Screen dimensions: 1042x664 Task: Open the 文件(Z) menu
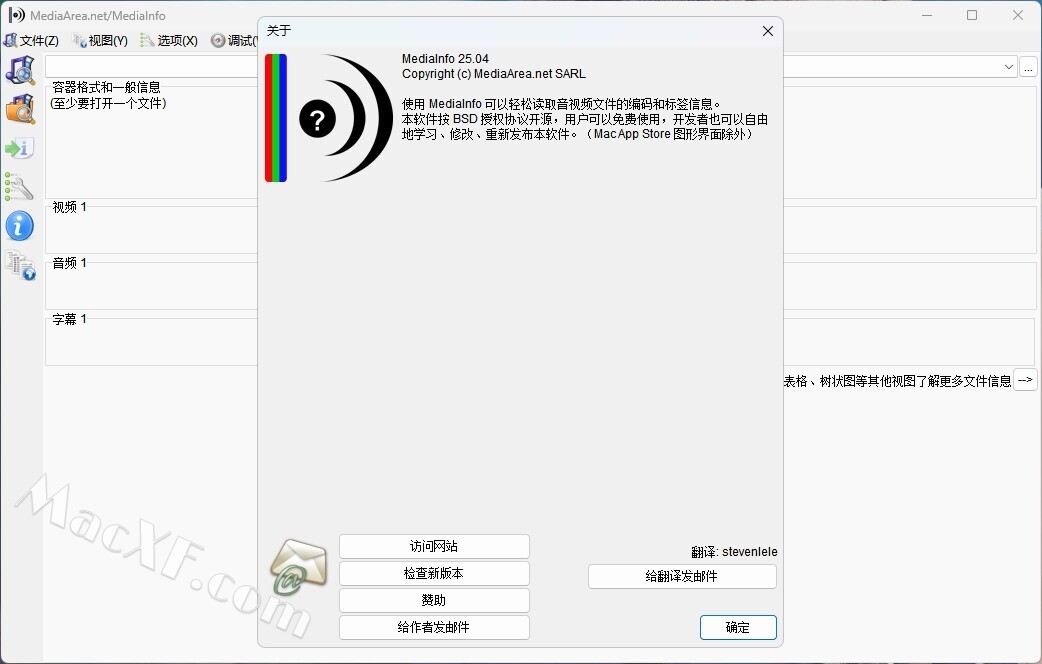point(32,41)
